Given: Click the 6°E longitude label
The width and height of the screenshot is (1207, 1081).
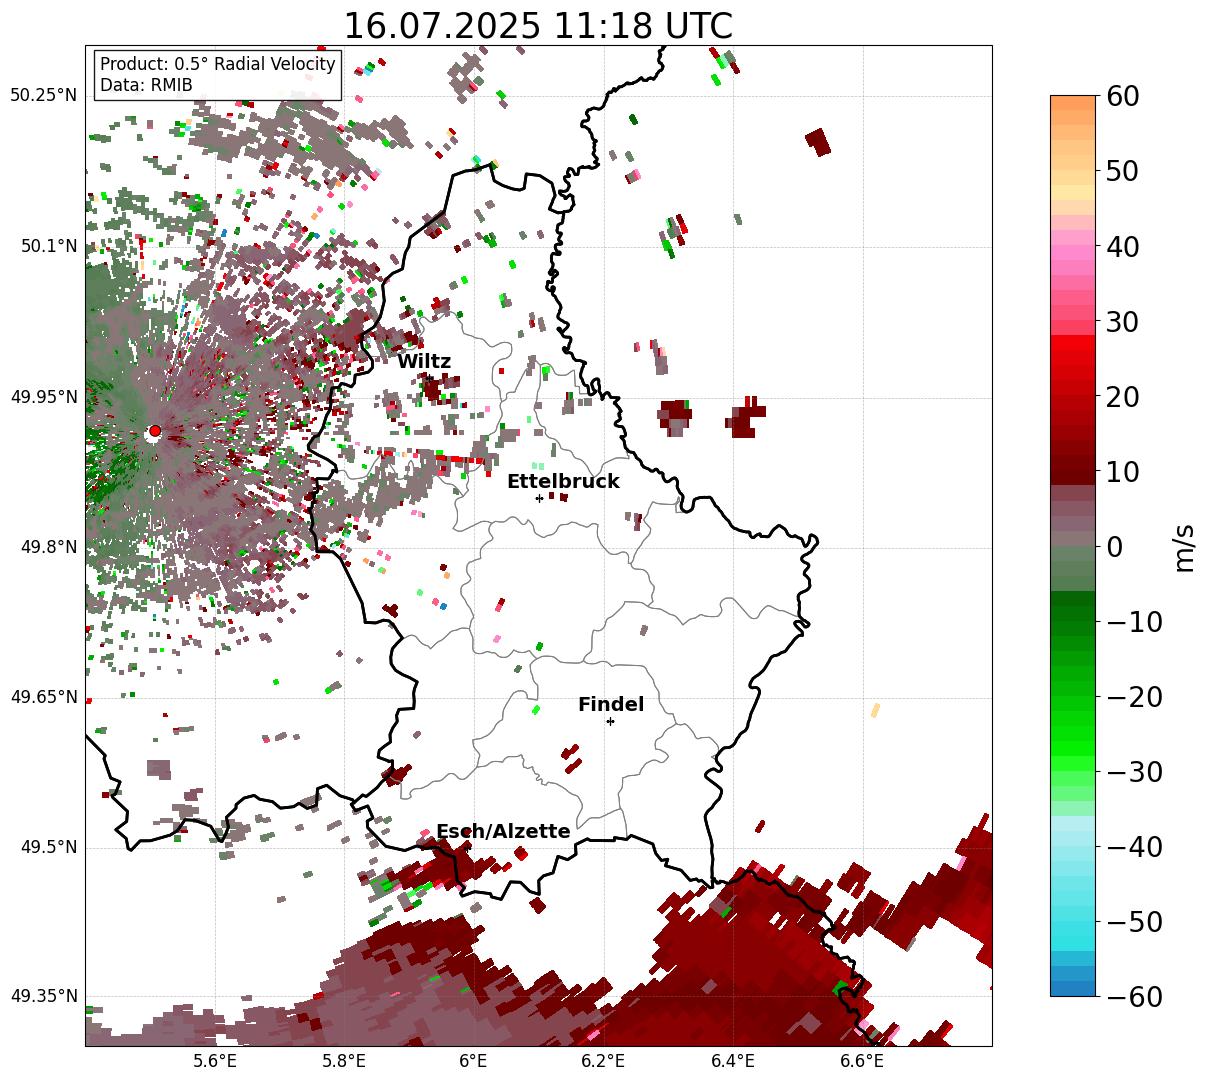Looking at the screenshot, I should [x=473, y=1061].
